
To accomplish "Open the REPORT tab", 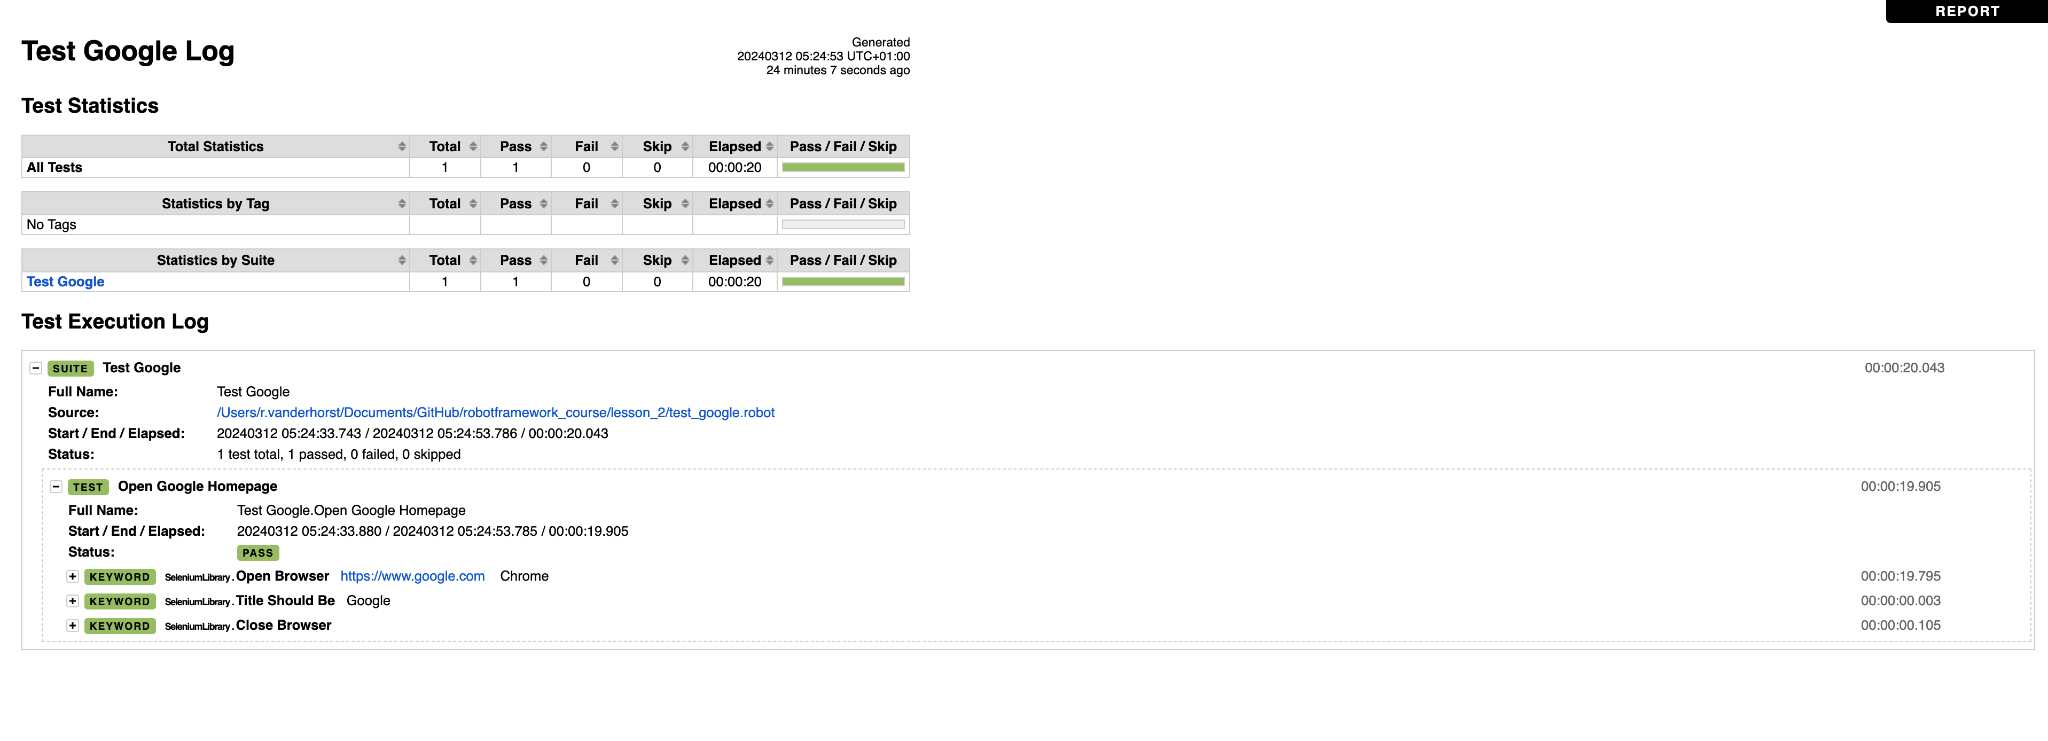I will pos(1966,11).
